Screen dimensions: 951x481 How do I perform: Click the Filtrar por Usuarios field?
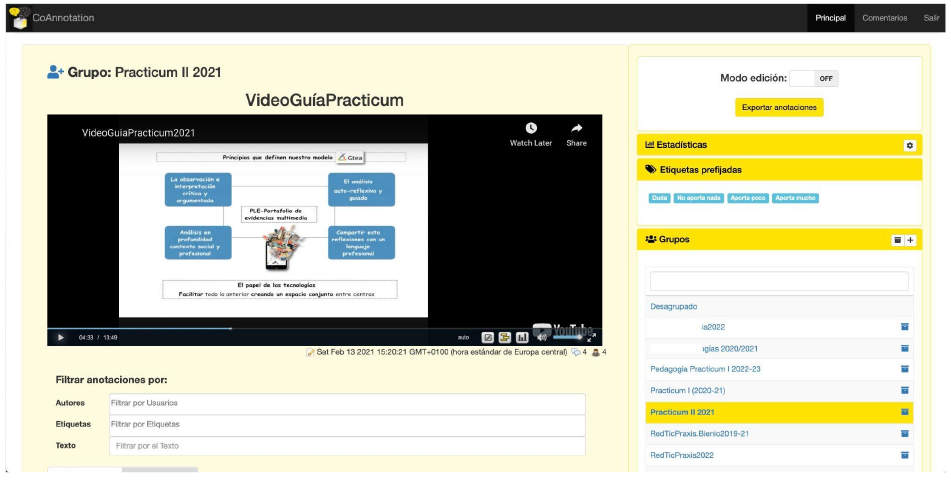[346, 403]
